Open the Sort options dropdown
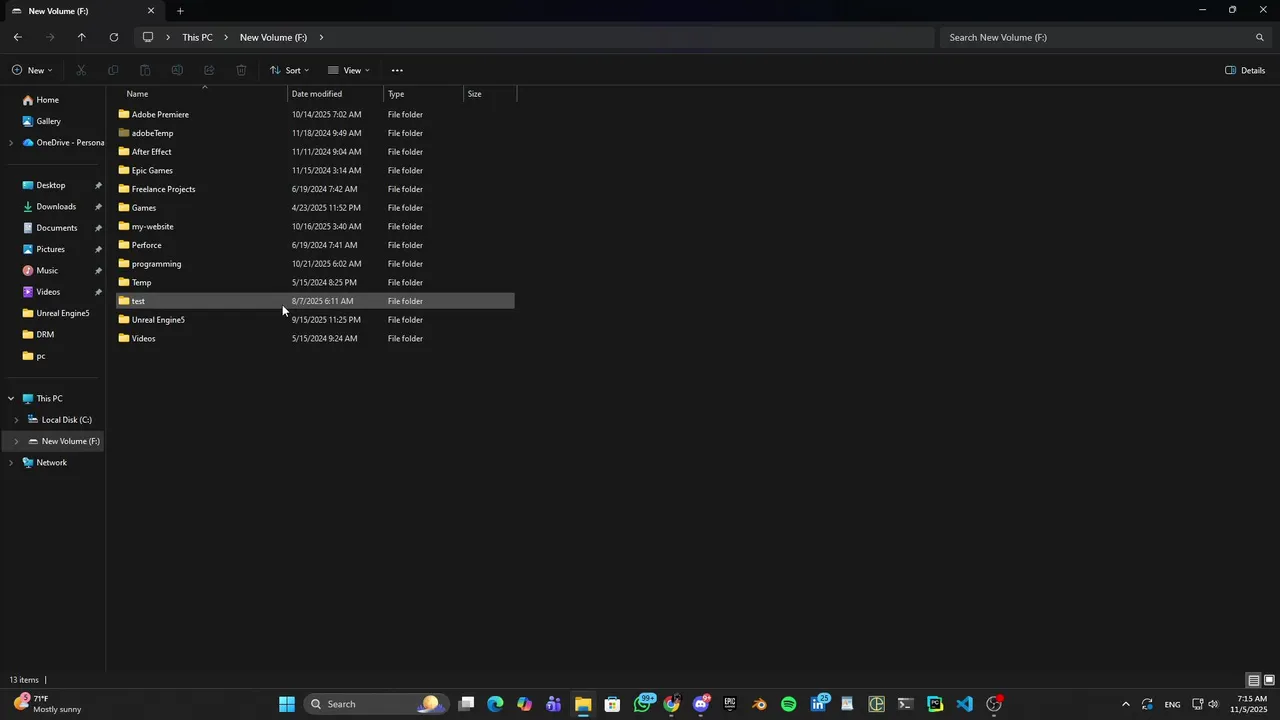This screenshot has width=1280, height=720. pos(289,70)
